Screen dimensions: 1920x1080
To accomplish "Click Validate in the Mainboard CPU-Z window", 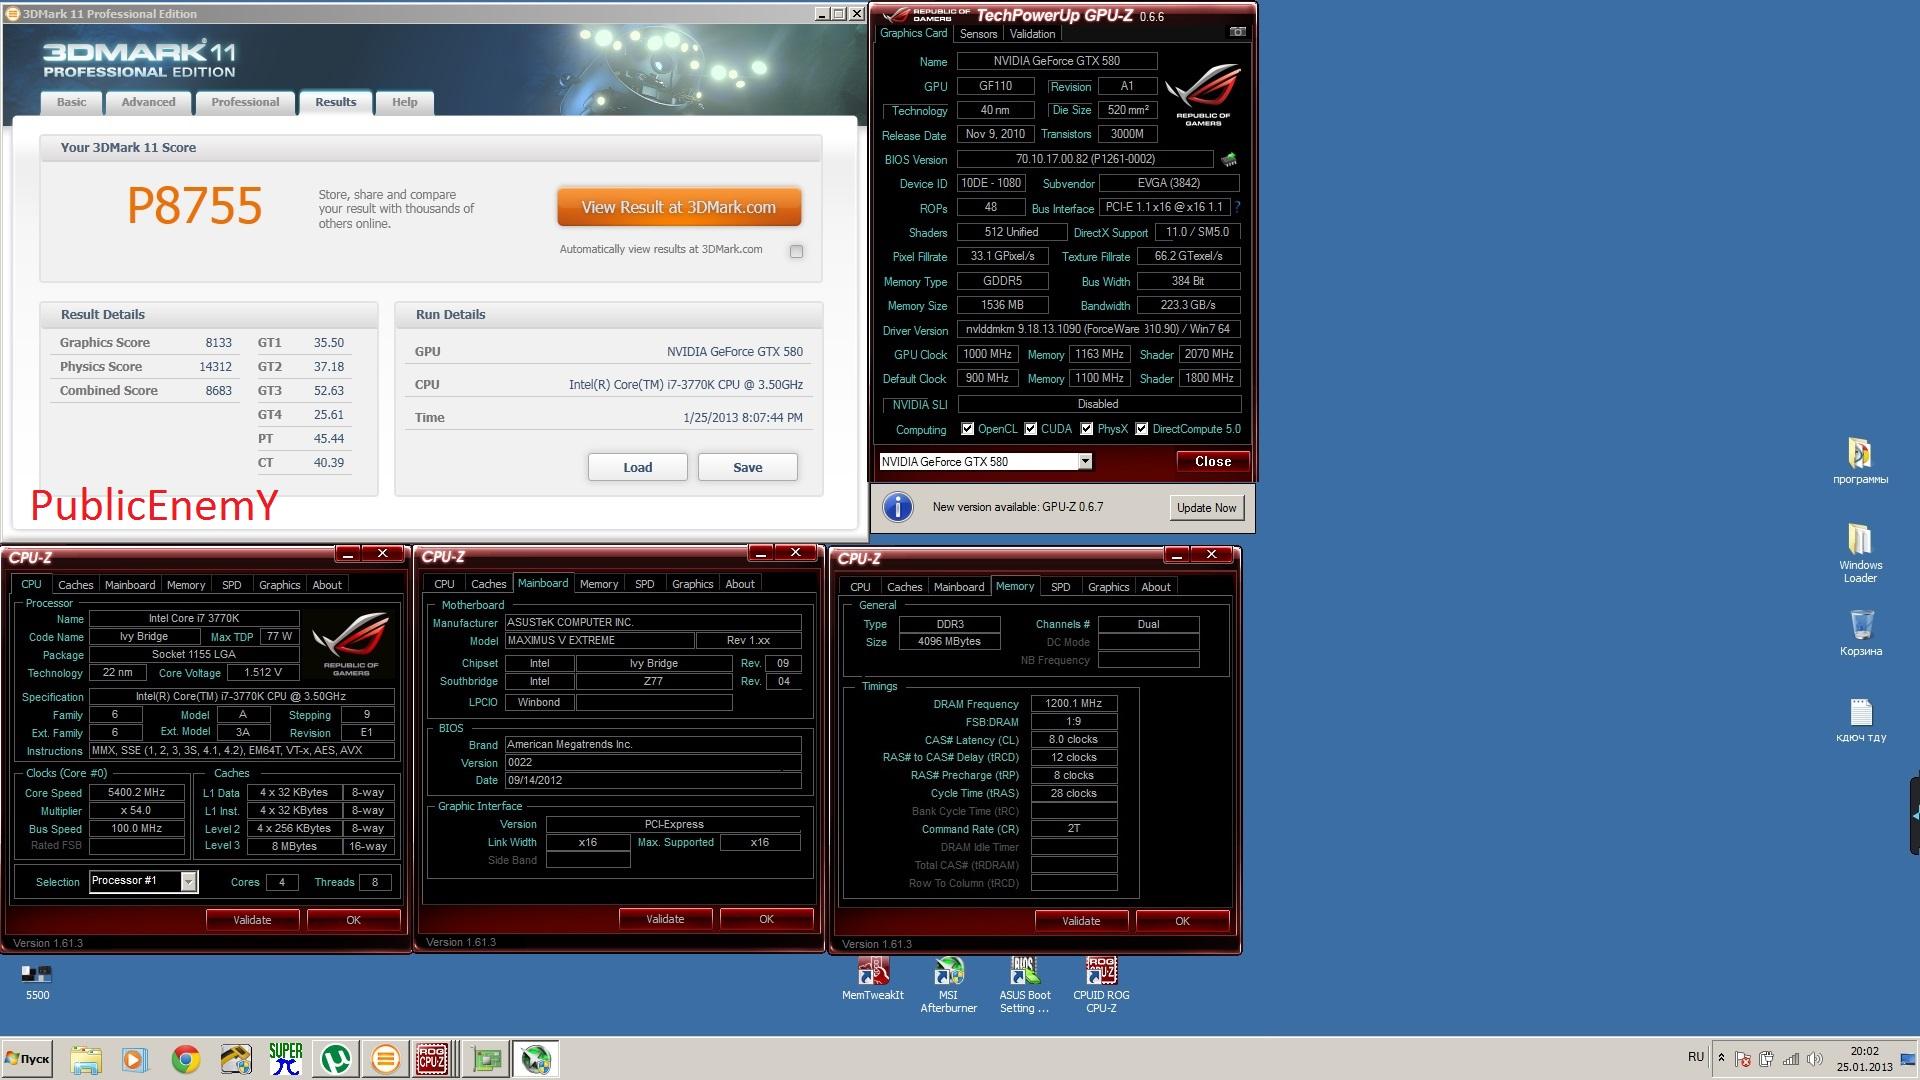I will pos(665,919).
